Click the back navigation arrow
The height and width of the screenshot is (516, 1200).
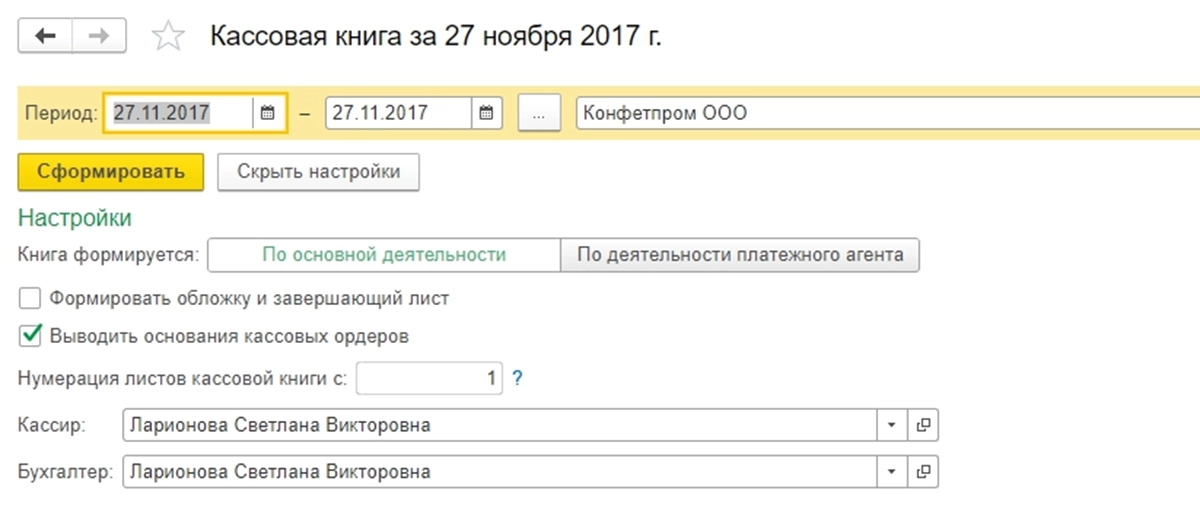pyautogui.click(x=45, y=36)
